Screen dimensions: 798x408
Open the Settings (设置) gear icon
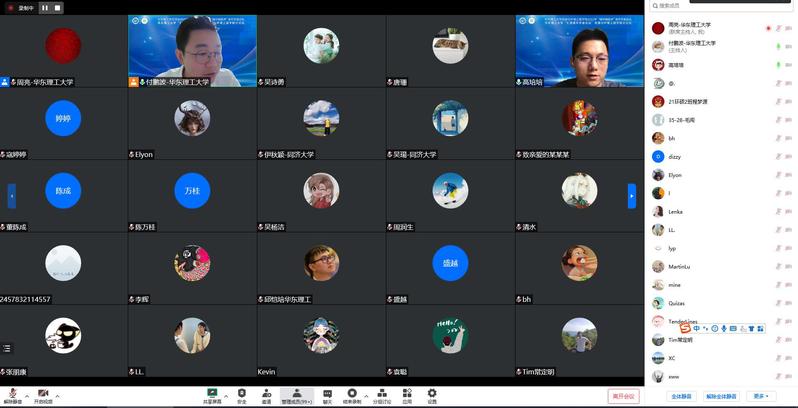coord(432,395)
